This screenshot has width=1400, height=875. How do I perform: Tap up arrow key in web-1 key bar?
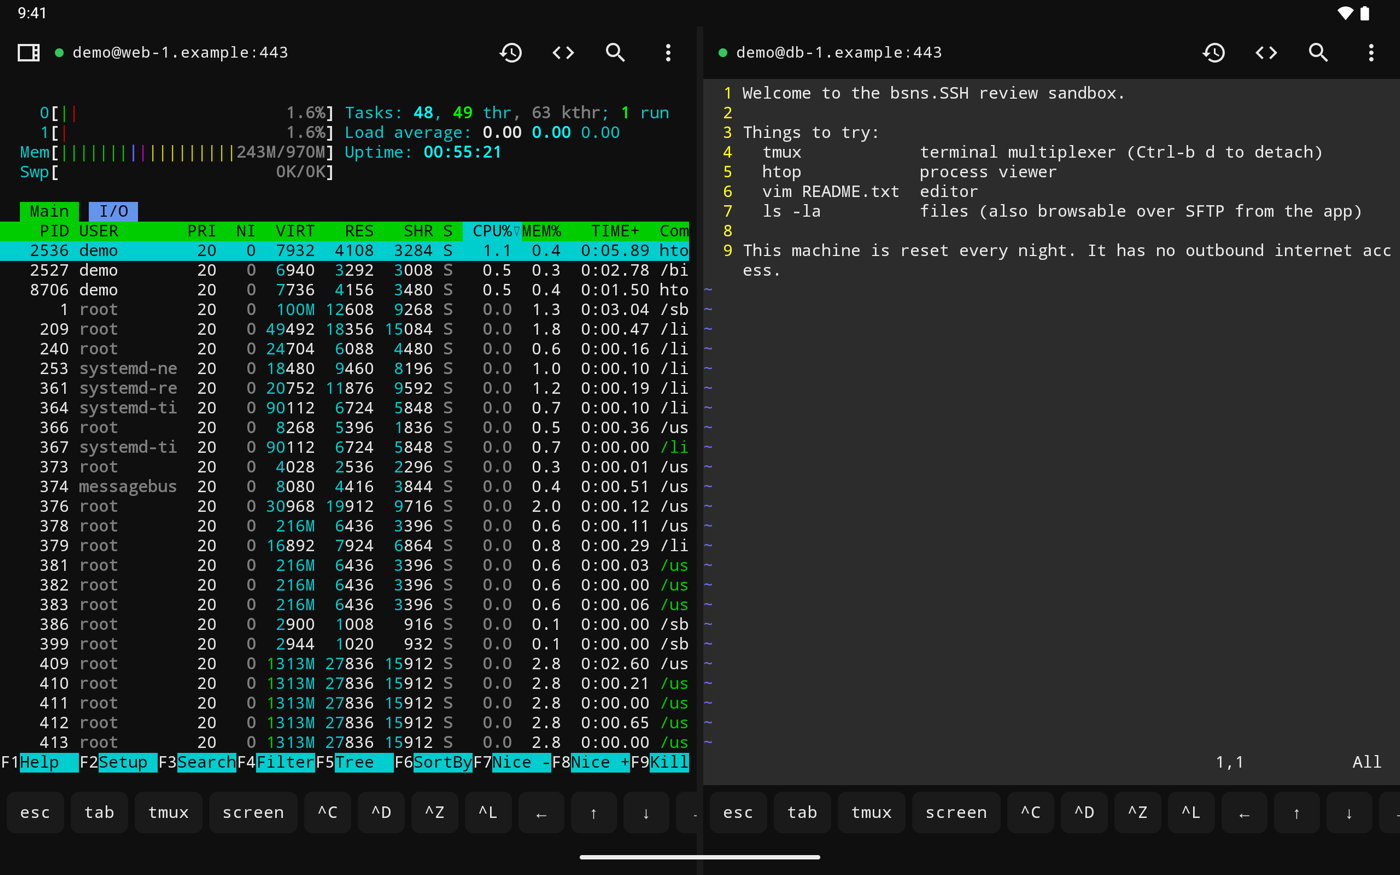(594, 812)
